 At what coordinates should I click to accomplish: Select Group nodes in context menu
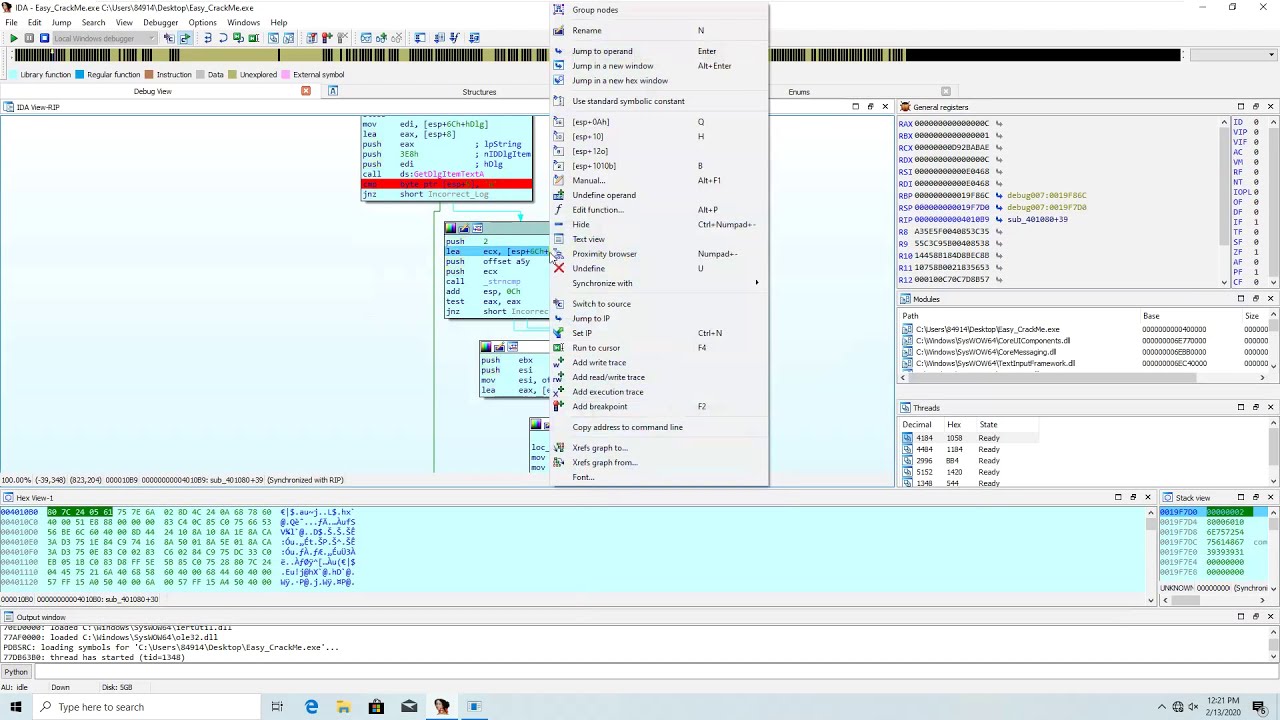(x=660, y=10)
